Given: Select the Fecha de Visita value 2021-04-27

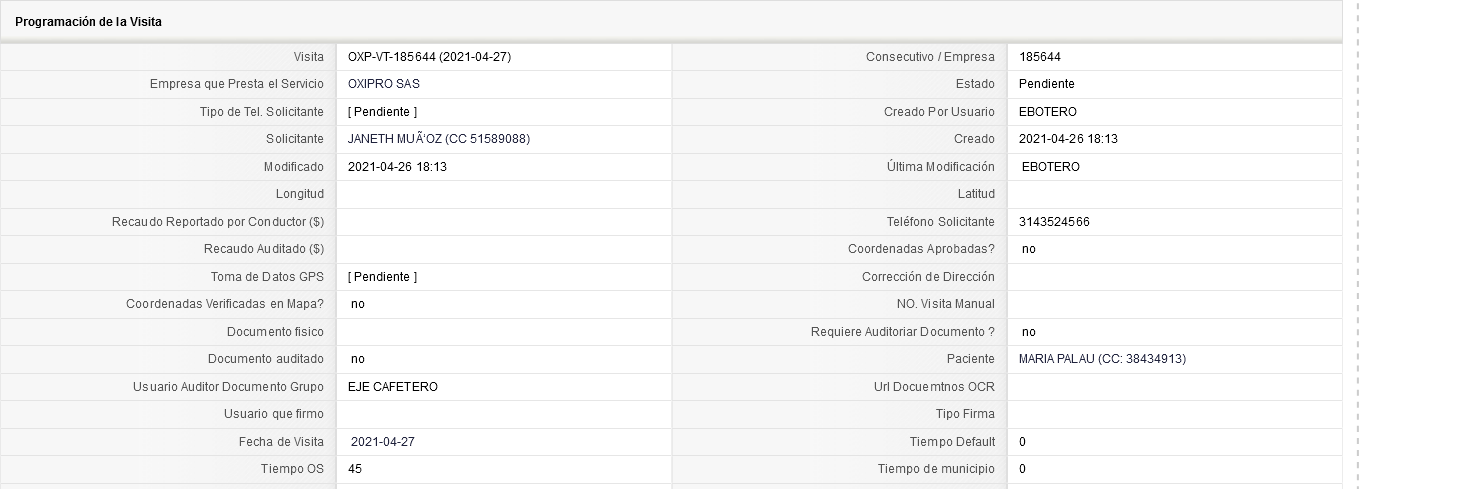Looking at the screenshot, I should (383, 442).
